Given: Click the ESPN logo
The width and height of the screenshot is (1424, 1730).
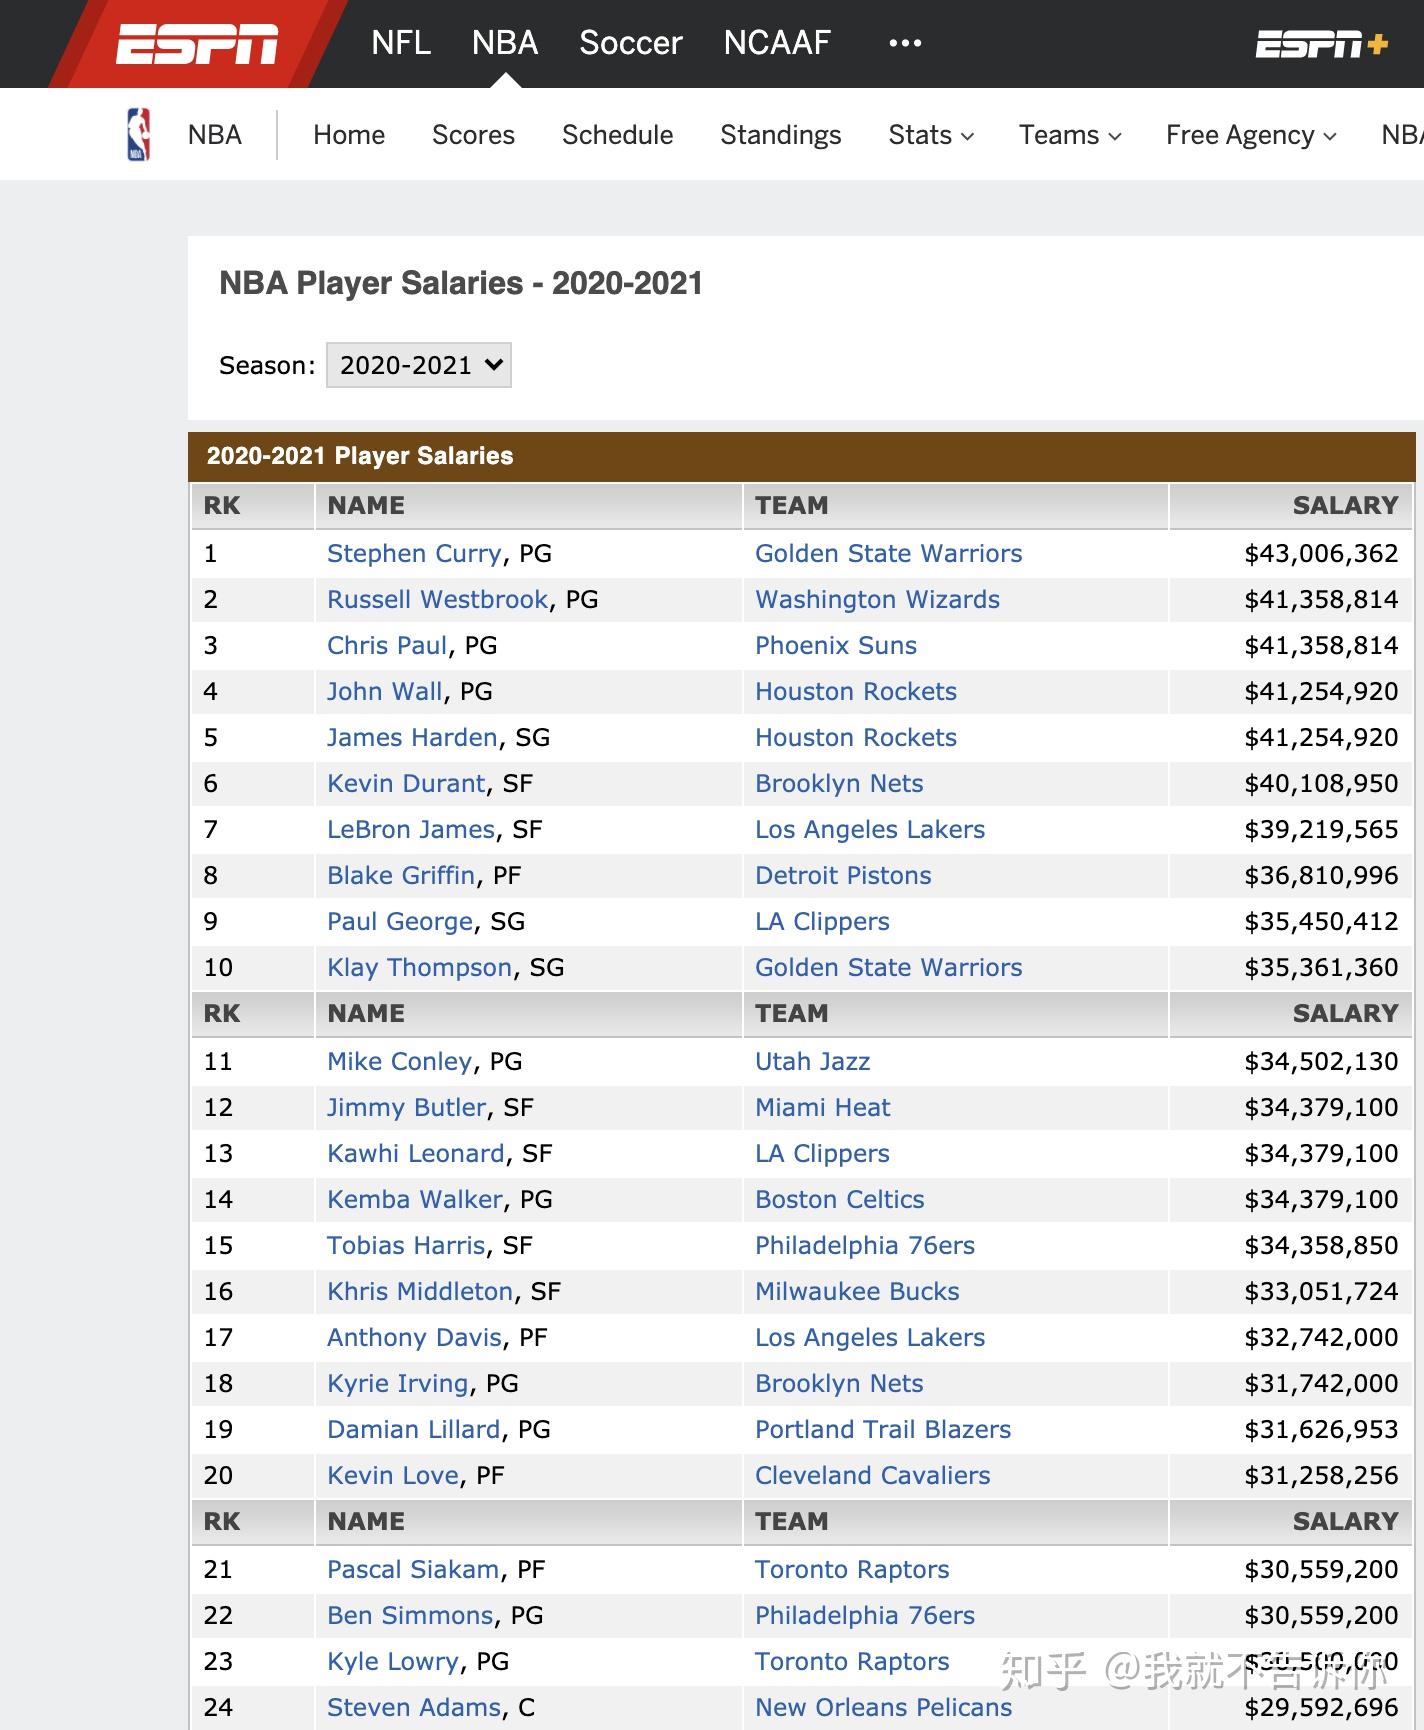Looking at the screenshot, I should click(x=196, y=44).
